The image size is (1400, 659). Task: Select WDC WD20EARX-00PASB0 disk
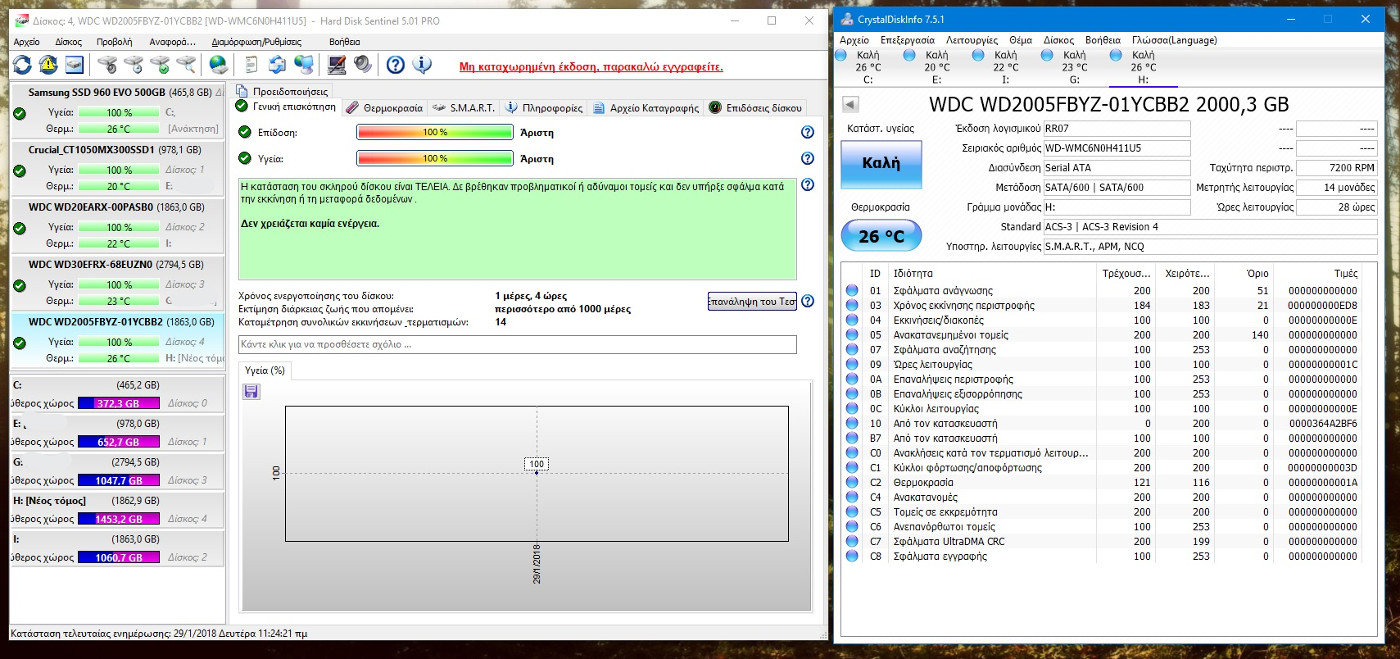pyautogui.click(x=117, y=227)
